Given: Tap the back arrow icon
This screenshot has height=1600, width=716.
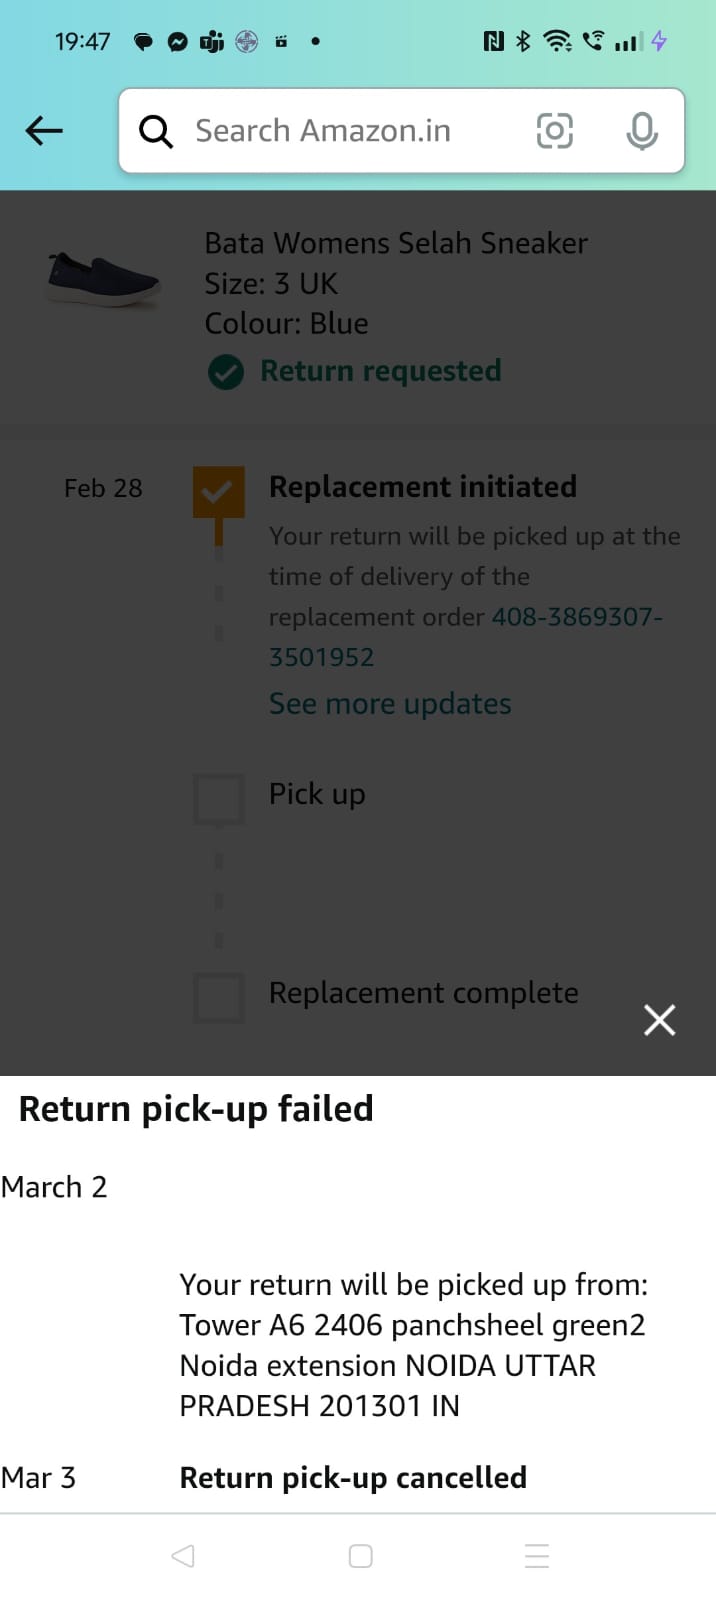Looking at the screenshot, I should [44, 131].
